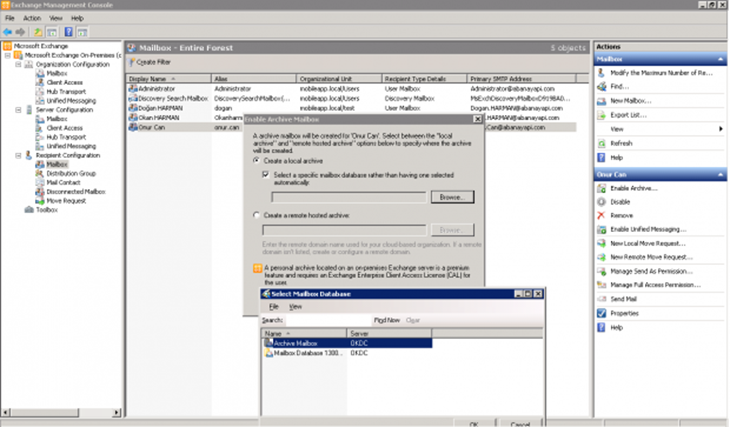Viewport: 730px width, 427px height.
Task: Open the View menu in main console
Action: 55,18
